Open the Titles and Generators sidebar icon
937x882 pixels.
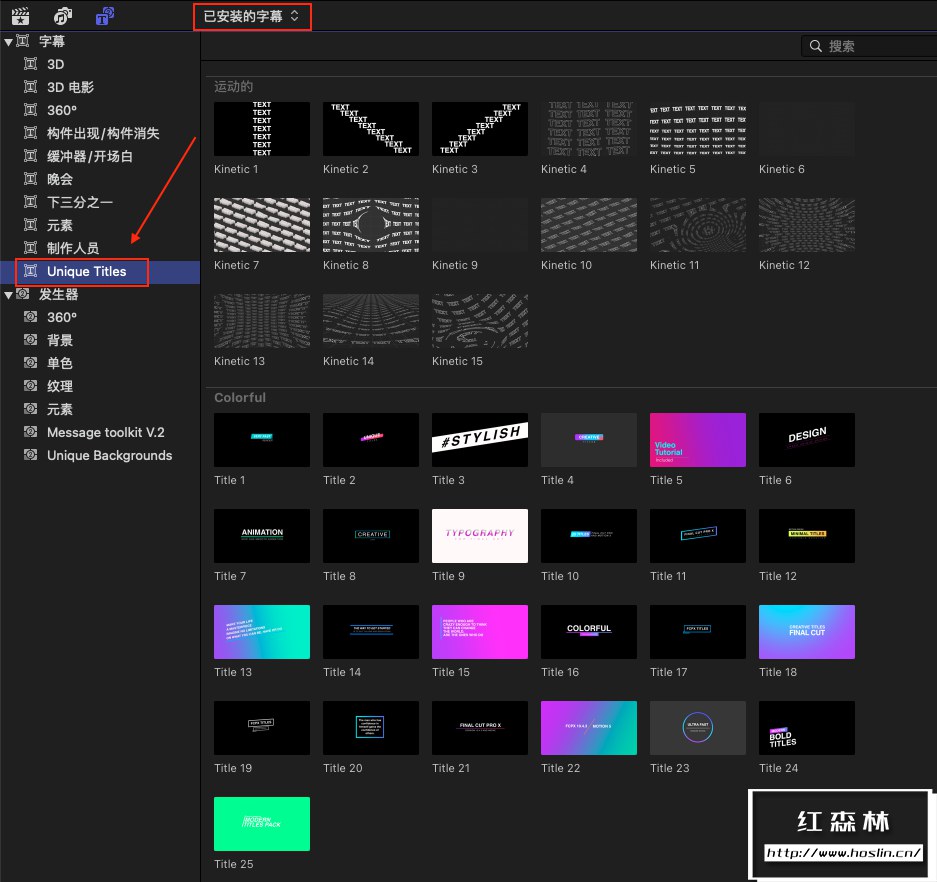105,16
